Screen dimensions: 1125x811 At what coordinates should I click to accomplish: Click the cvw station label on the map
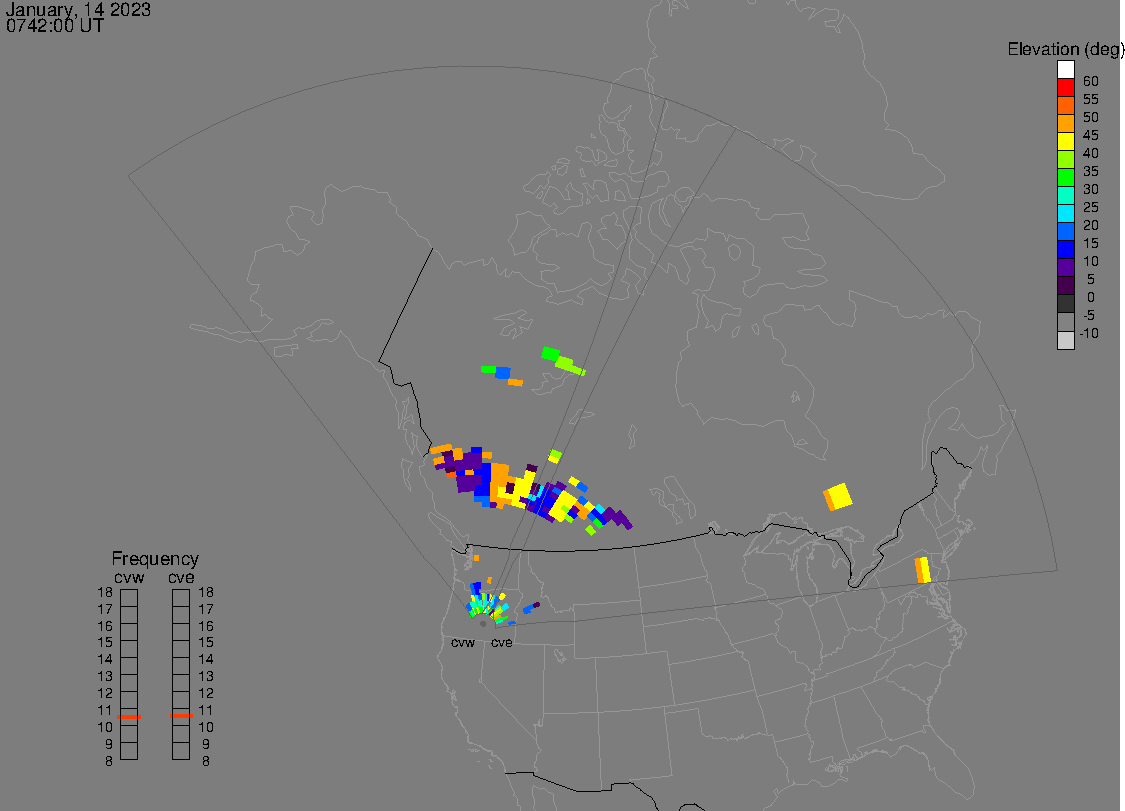(x=463, y=643)
